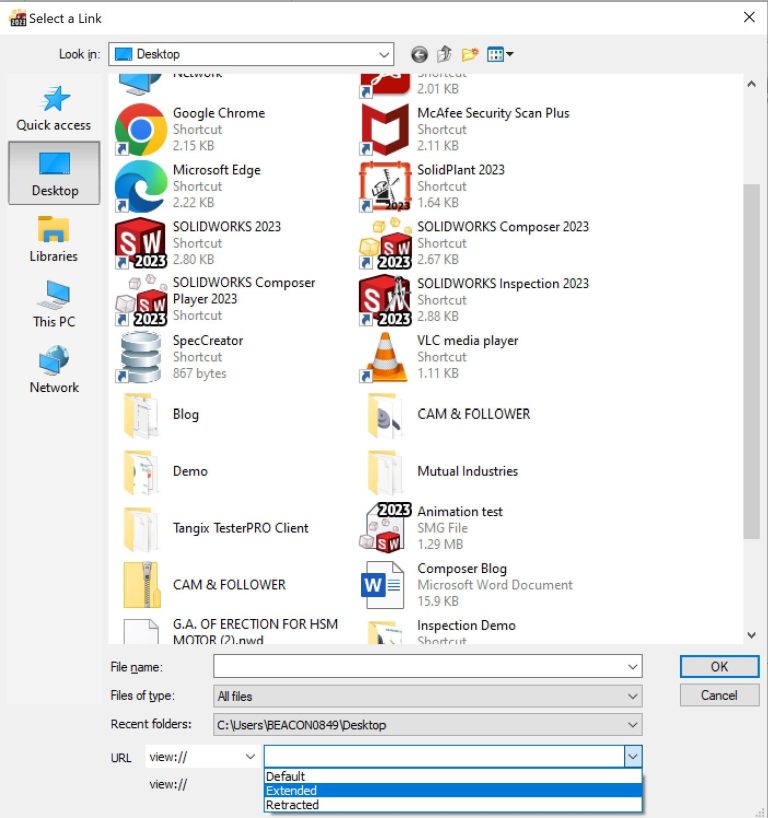This screenshot has height=818, width=768.
Task: Expand the Look in Desktop dropdown
Action: [383, 54]
